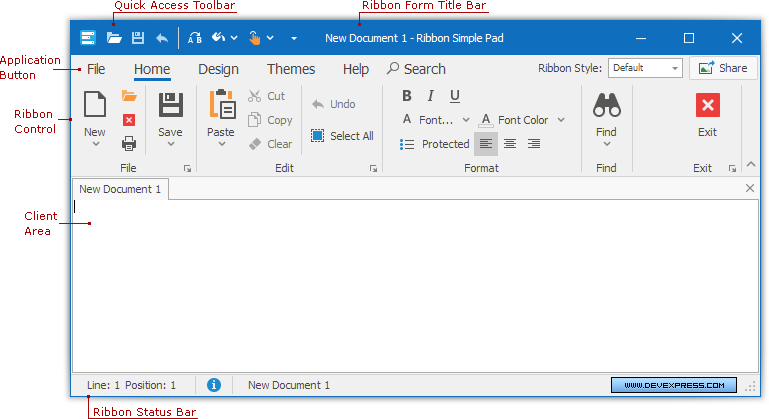Image resolution: width=769 pixels, height=419 pixels.
Task: Toggle Bold formatting
Action: coord(407,96)
